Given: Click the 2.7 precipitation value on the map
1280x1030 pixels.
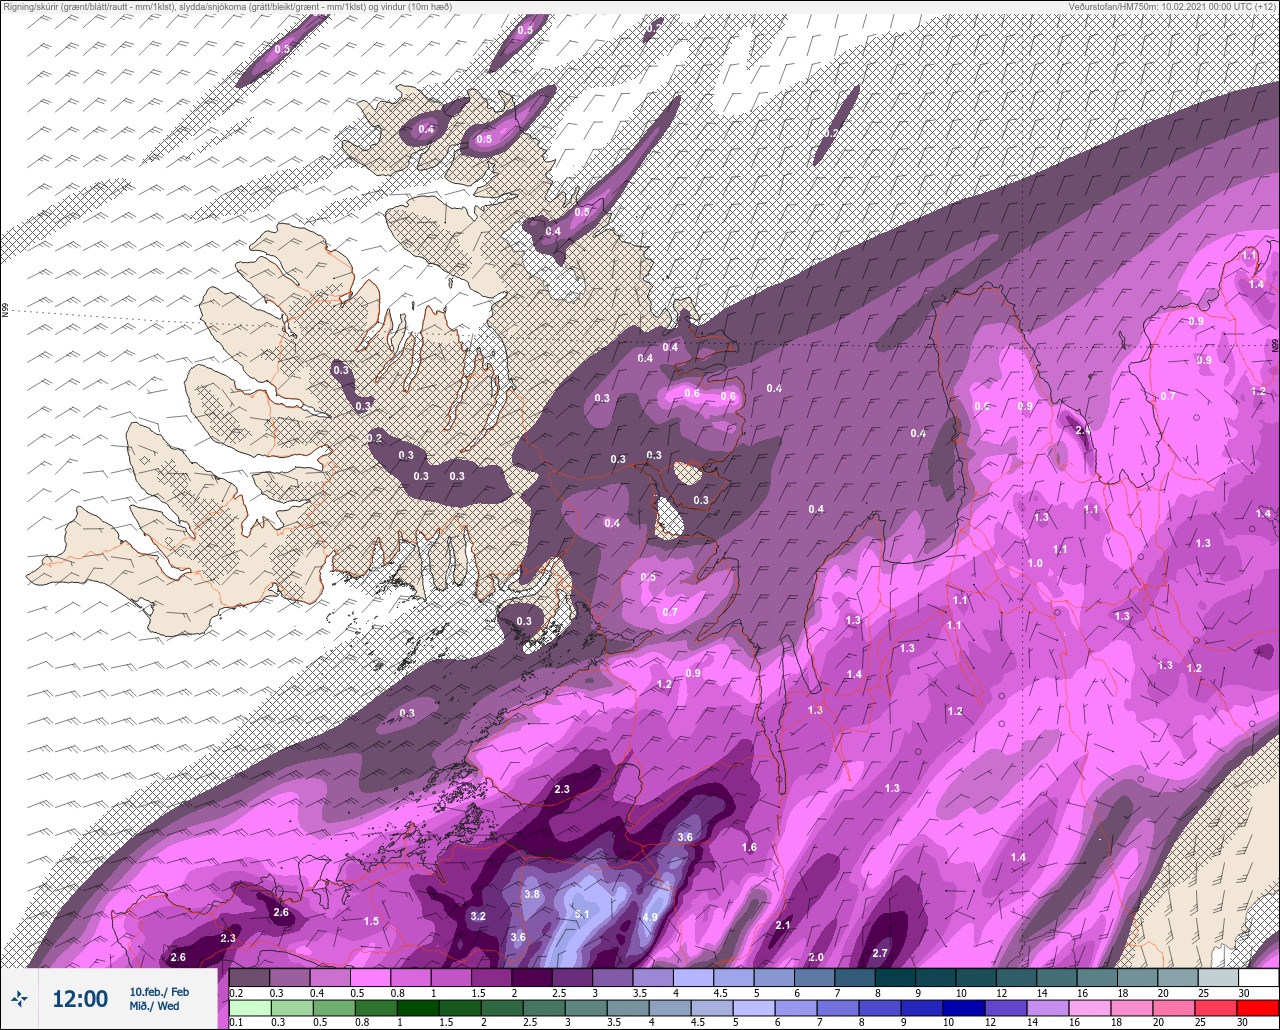Looking at the screenshot, I should 880,953.
